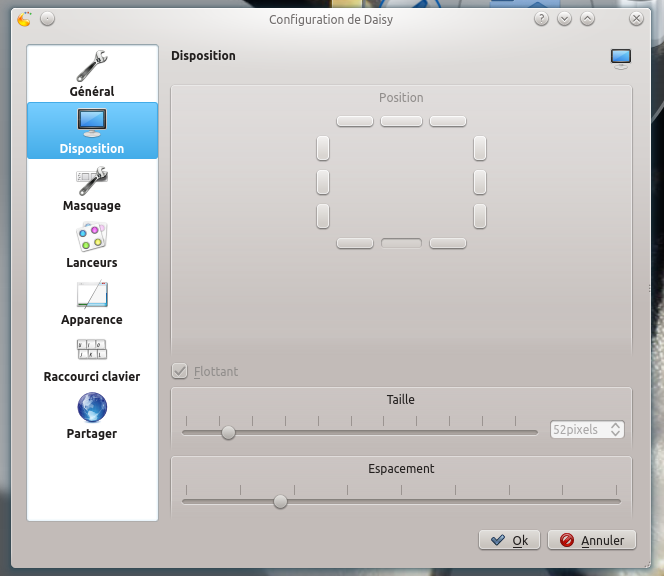Image resolution: width=664 pixels, height=576 pixels.
Task: Click the help question mark button
Action: coord(541,19)
